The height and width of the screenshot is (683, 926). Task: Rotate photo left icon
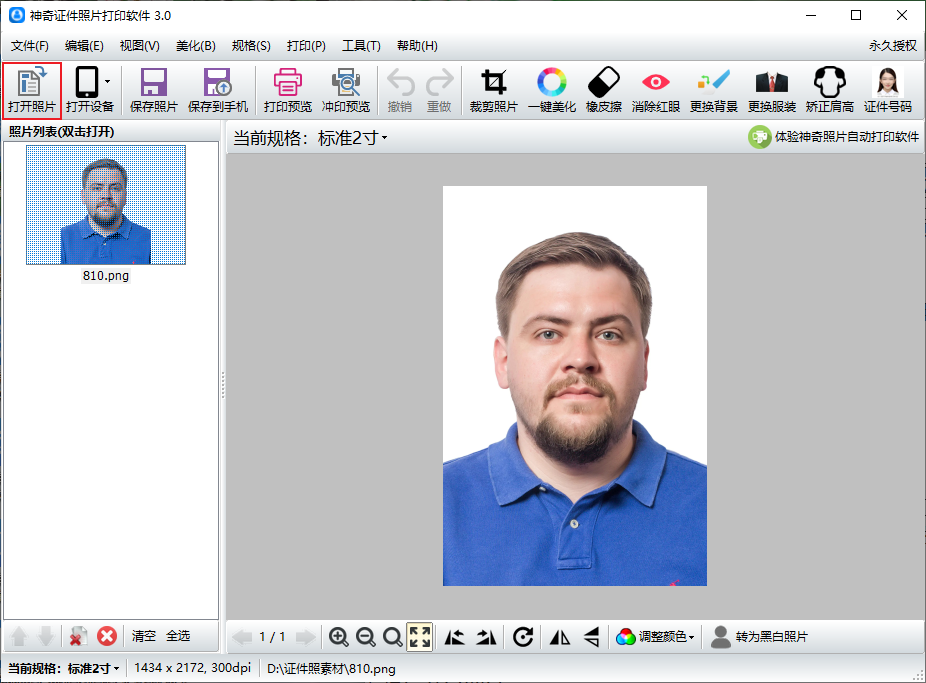point(454,637)
